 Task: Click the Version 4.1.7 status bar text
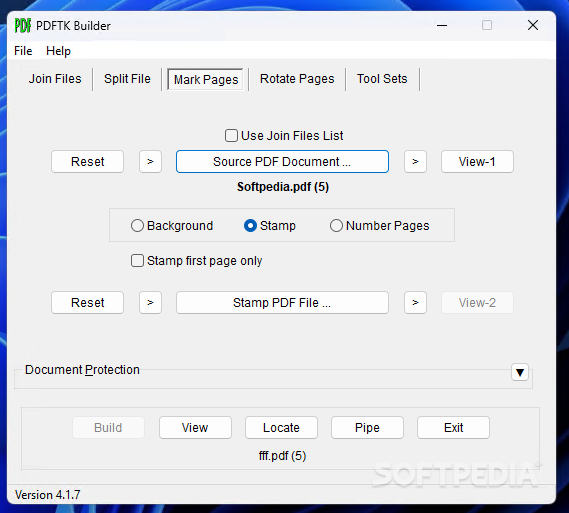[48, 495]
